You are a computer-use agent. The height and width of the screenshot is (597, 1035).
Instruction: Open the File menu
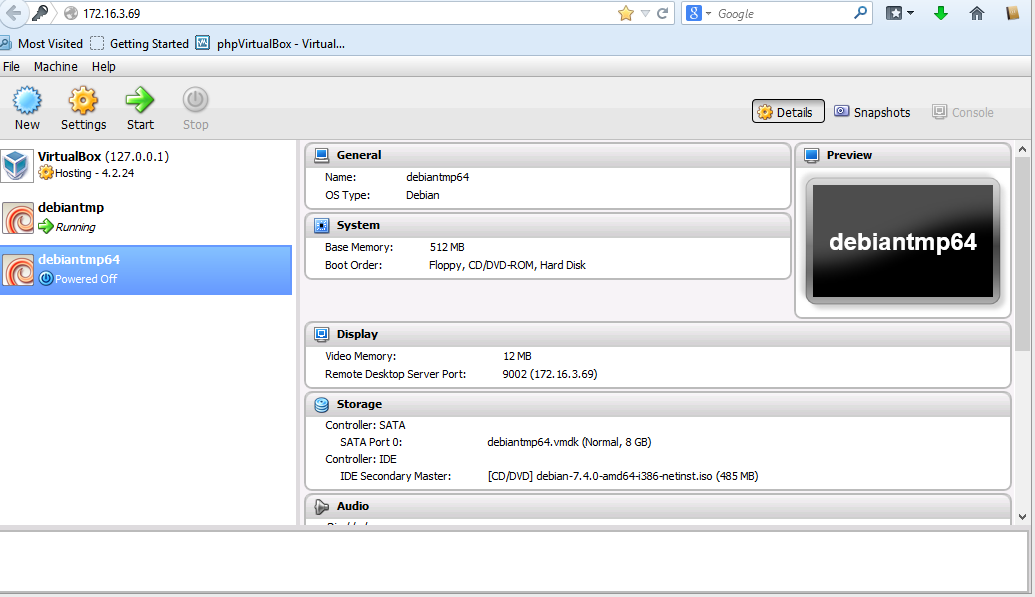pyautogui.click(x=11, y=67)
